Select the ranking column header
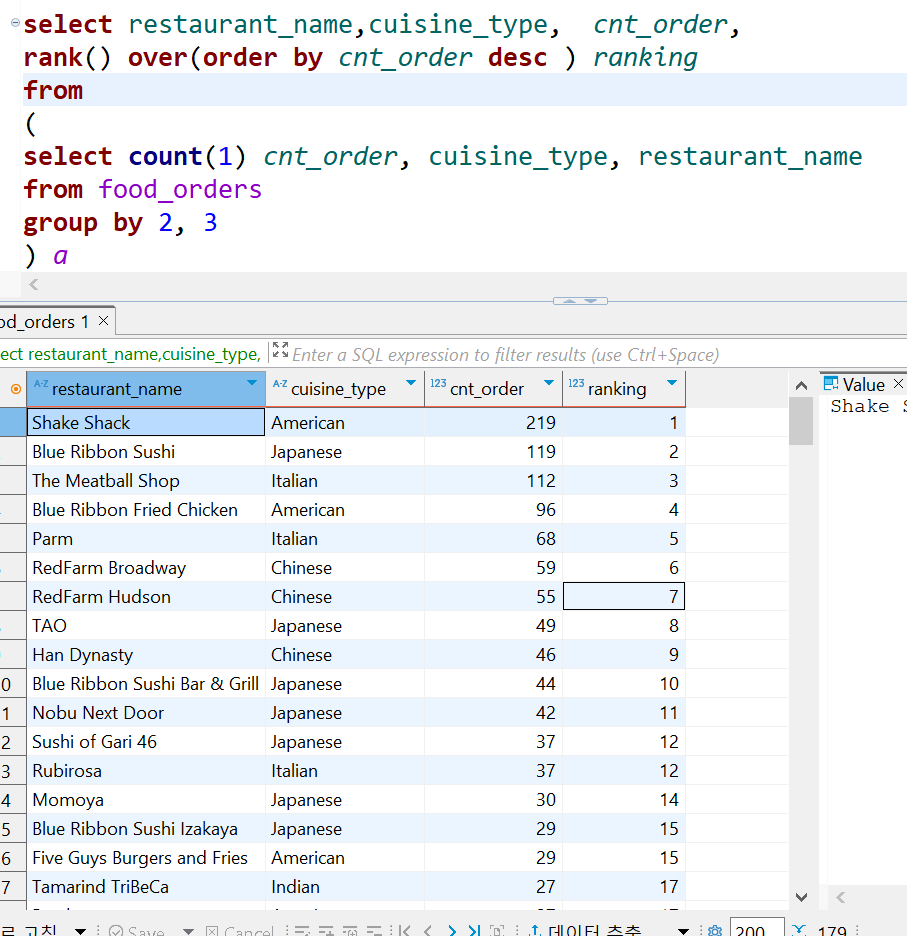The image size is (907, 936). click(x=624, y=389)
